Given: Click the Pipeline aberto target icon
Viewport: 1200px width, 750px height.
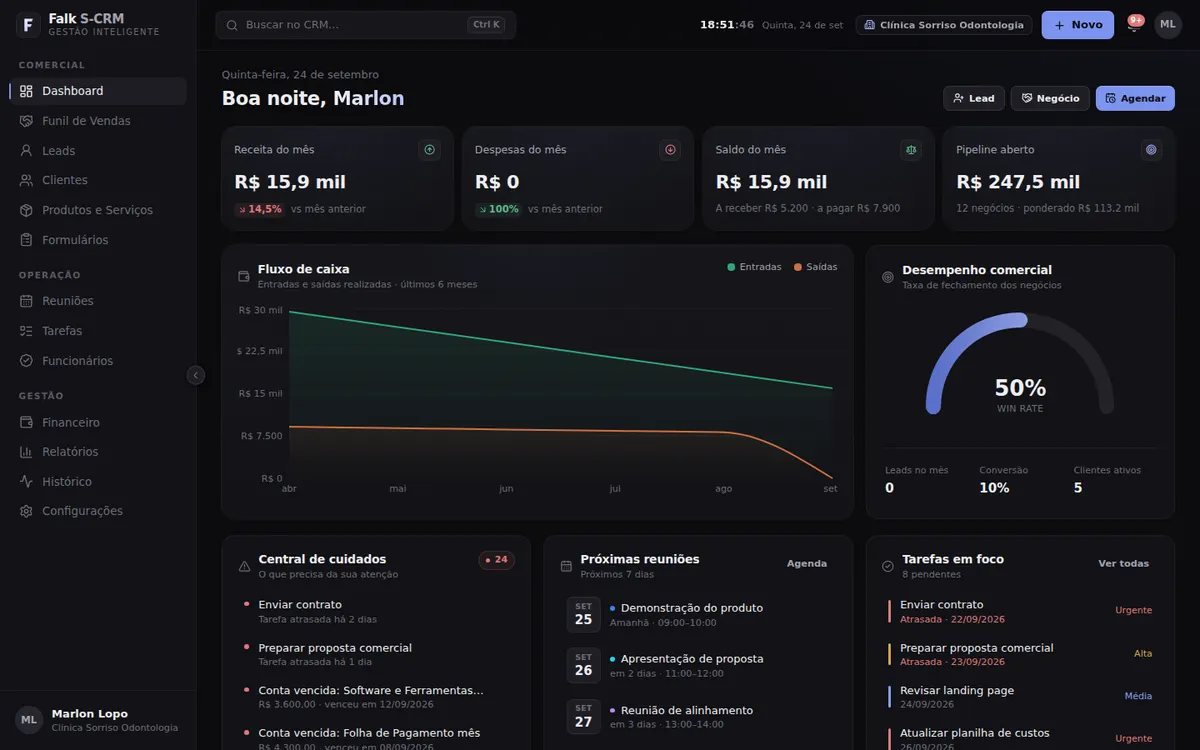Looking at the screenshot, I should (x=1151, y=150).
